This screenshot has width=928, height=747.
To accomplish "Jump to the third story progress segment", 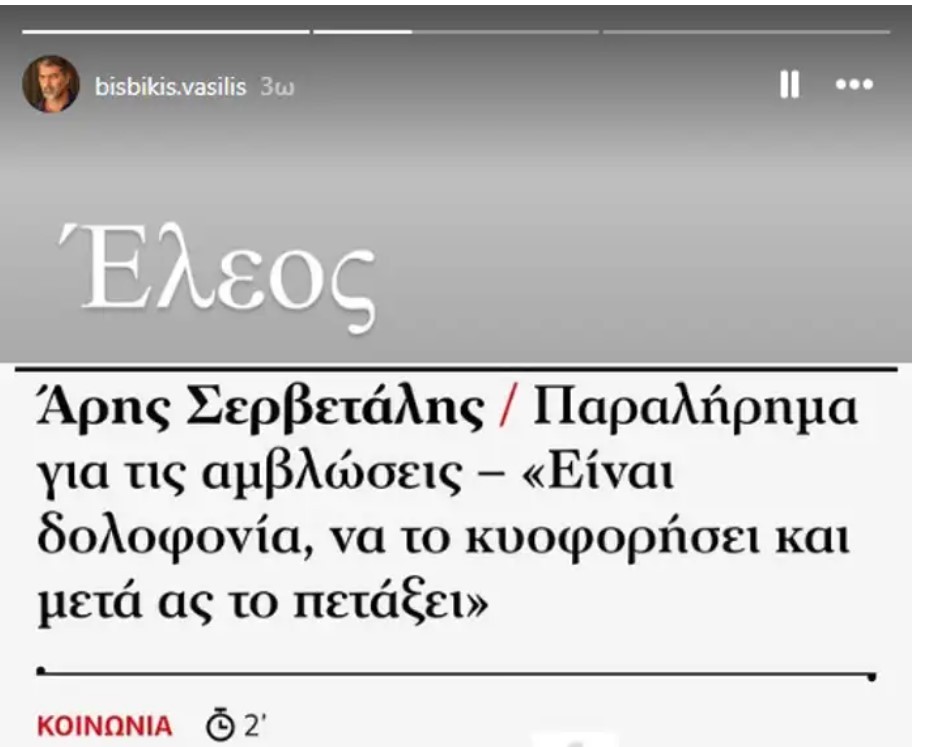I will coord(746,31).
